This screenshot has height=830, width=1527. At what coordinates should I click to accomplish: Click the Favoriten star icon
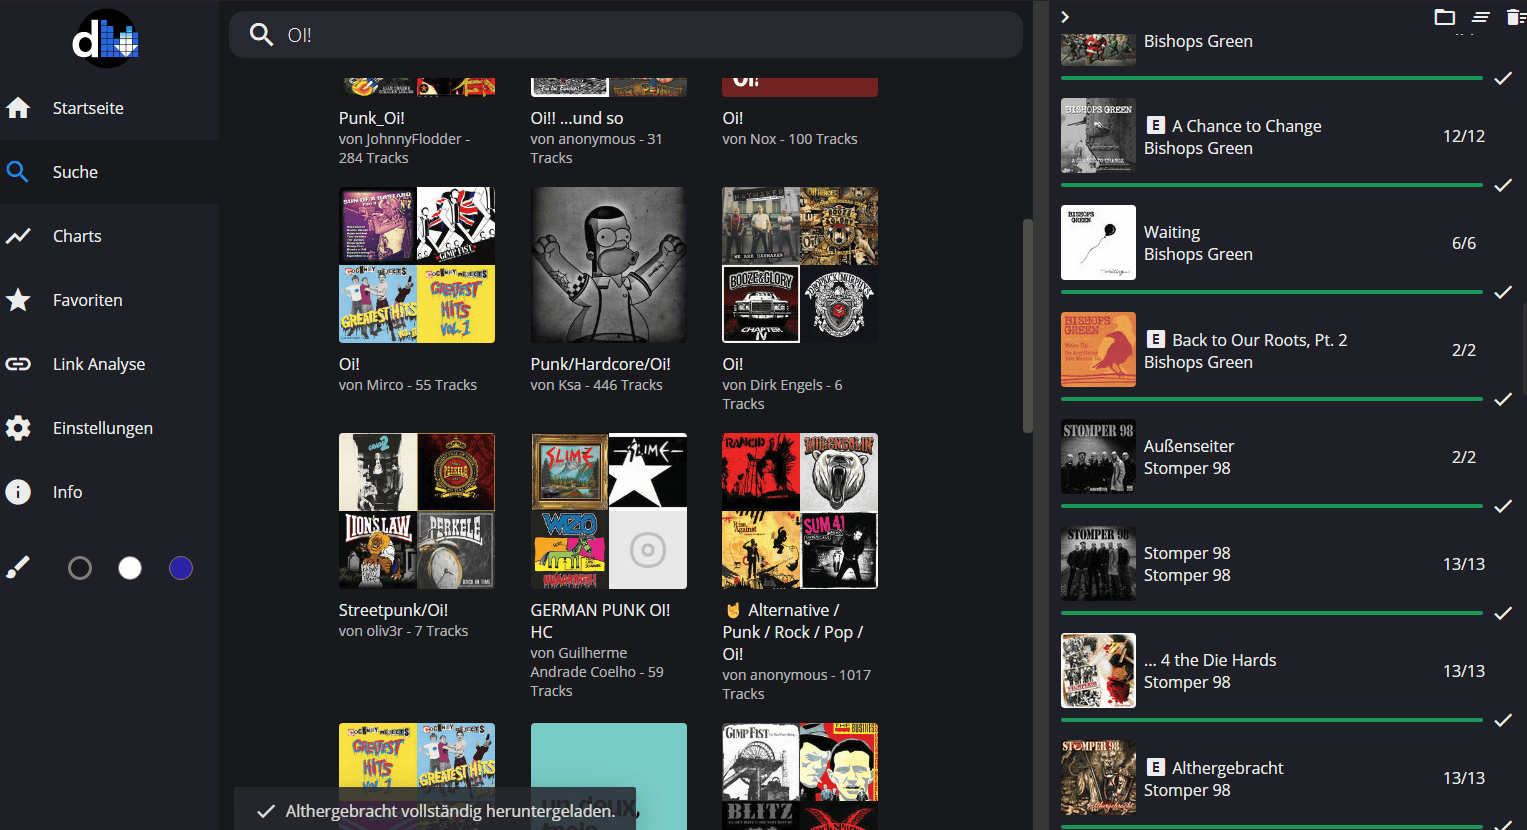tap(18, 300)
